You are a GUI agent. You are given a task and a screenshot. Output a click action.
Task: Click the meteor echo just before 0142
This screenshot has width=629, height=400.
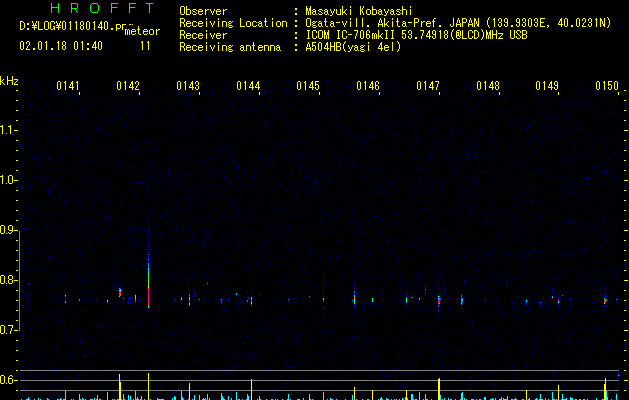120,292
